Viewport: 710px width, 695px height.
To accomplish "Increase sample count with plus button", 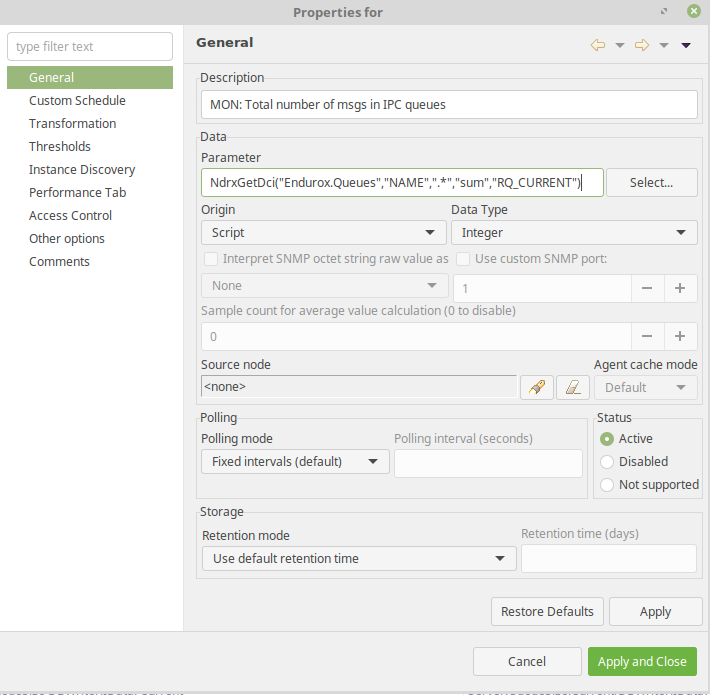I will point(680,337).
